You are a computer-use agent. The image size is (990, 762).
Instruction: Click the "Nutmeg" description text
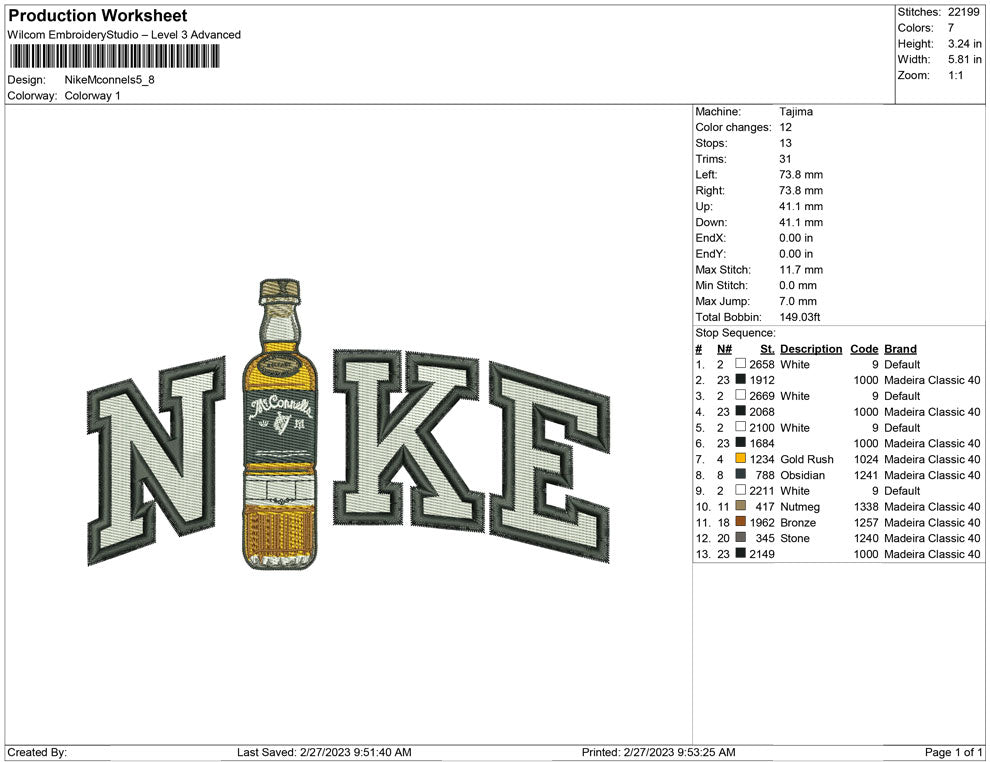click(x=800, y=506)
